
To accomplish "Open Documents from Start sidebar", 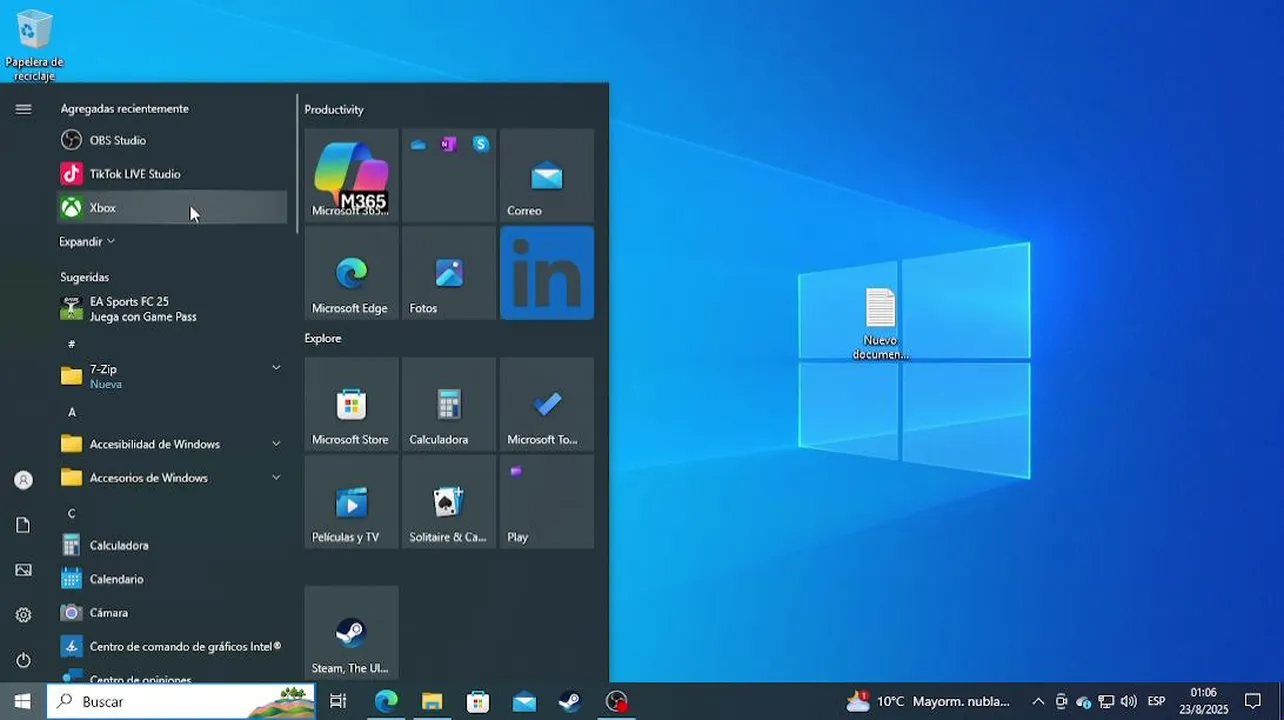I will pyautogui.click(x=23, y=525).
